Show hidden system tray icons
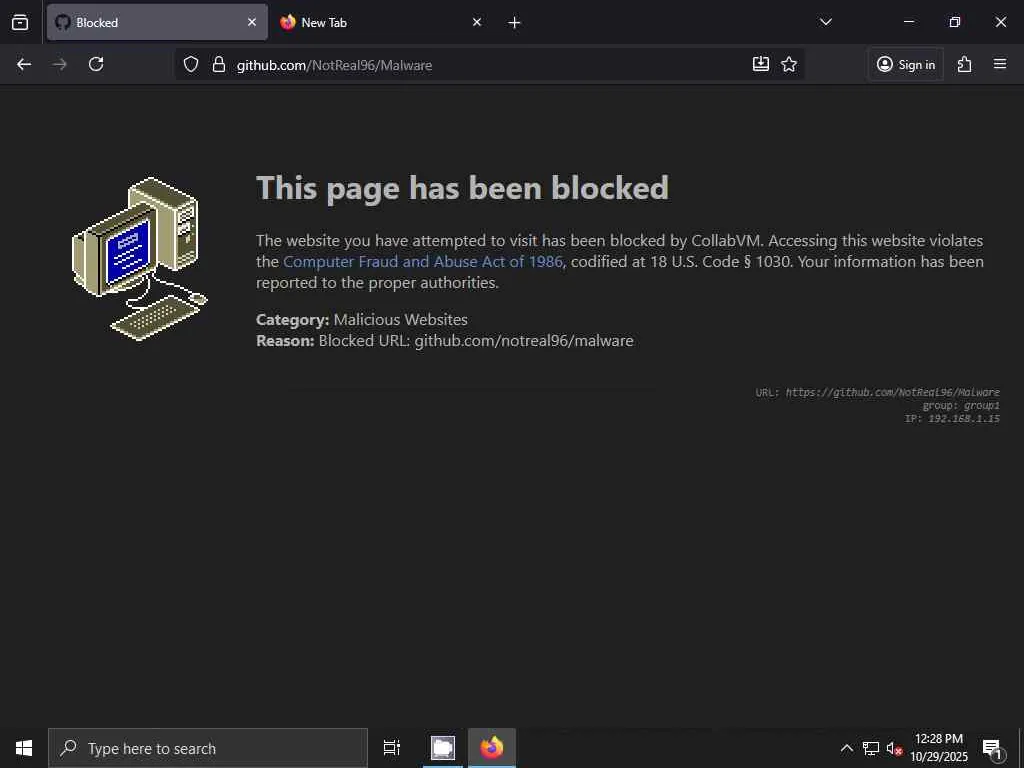 [x=846, y=748]
